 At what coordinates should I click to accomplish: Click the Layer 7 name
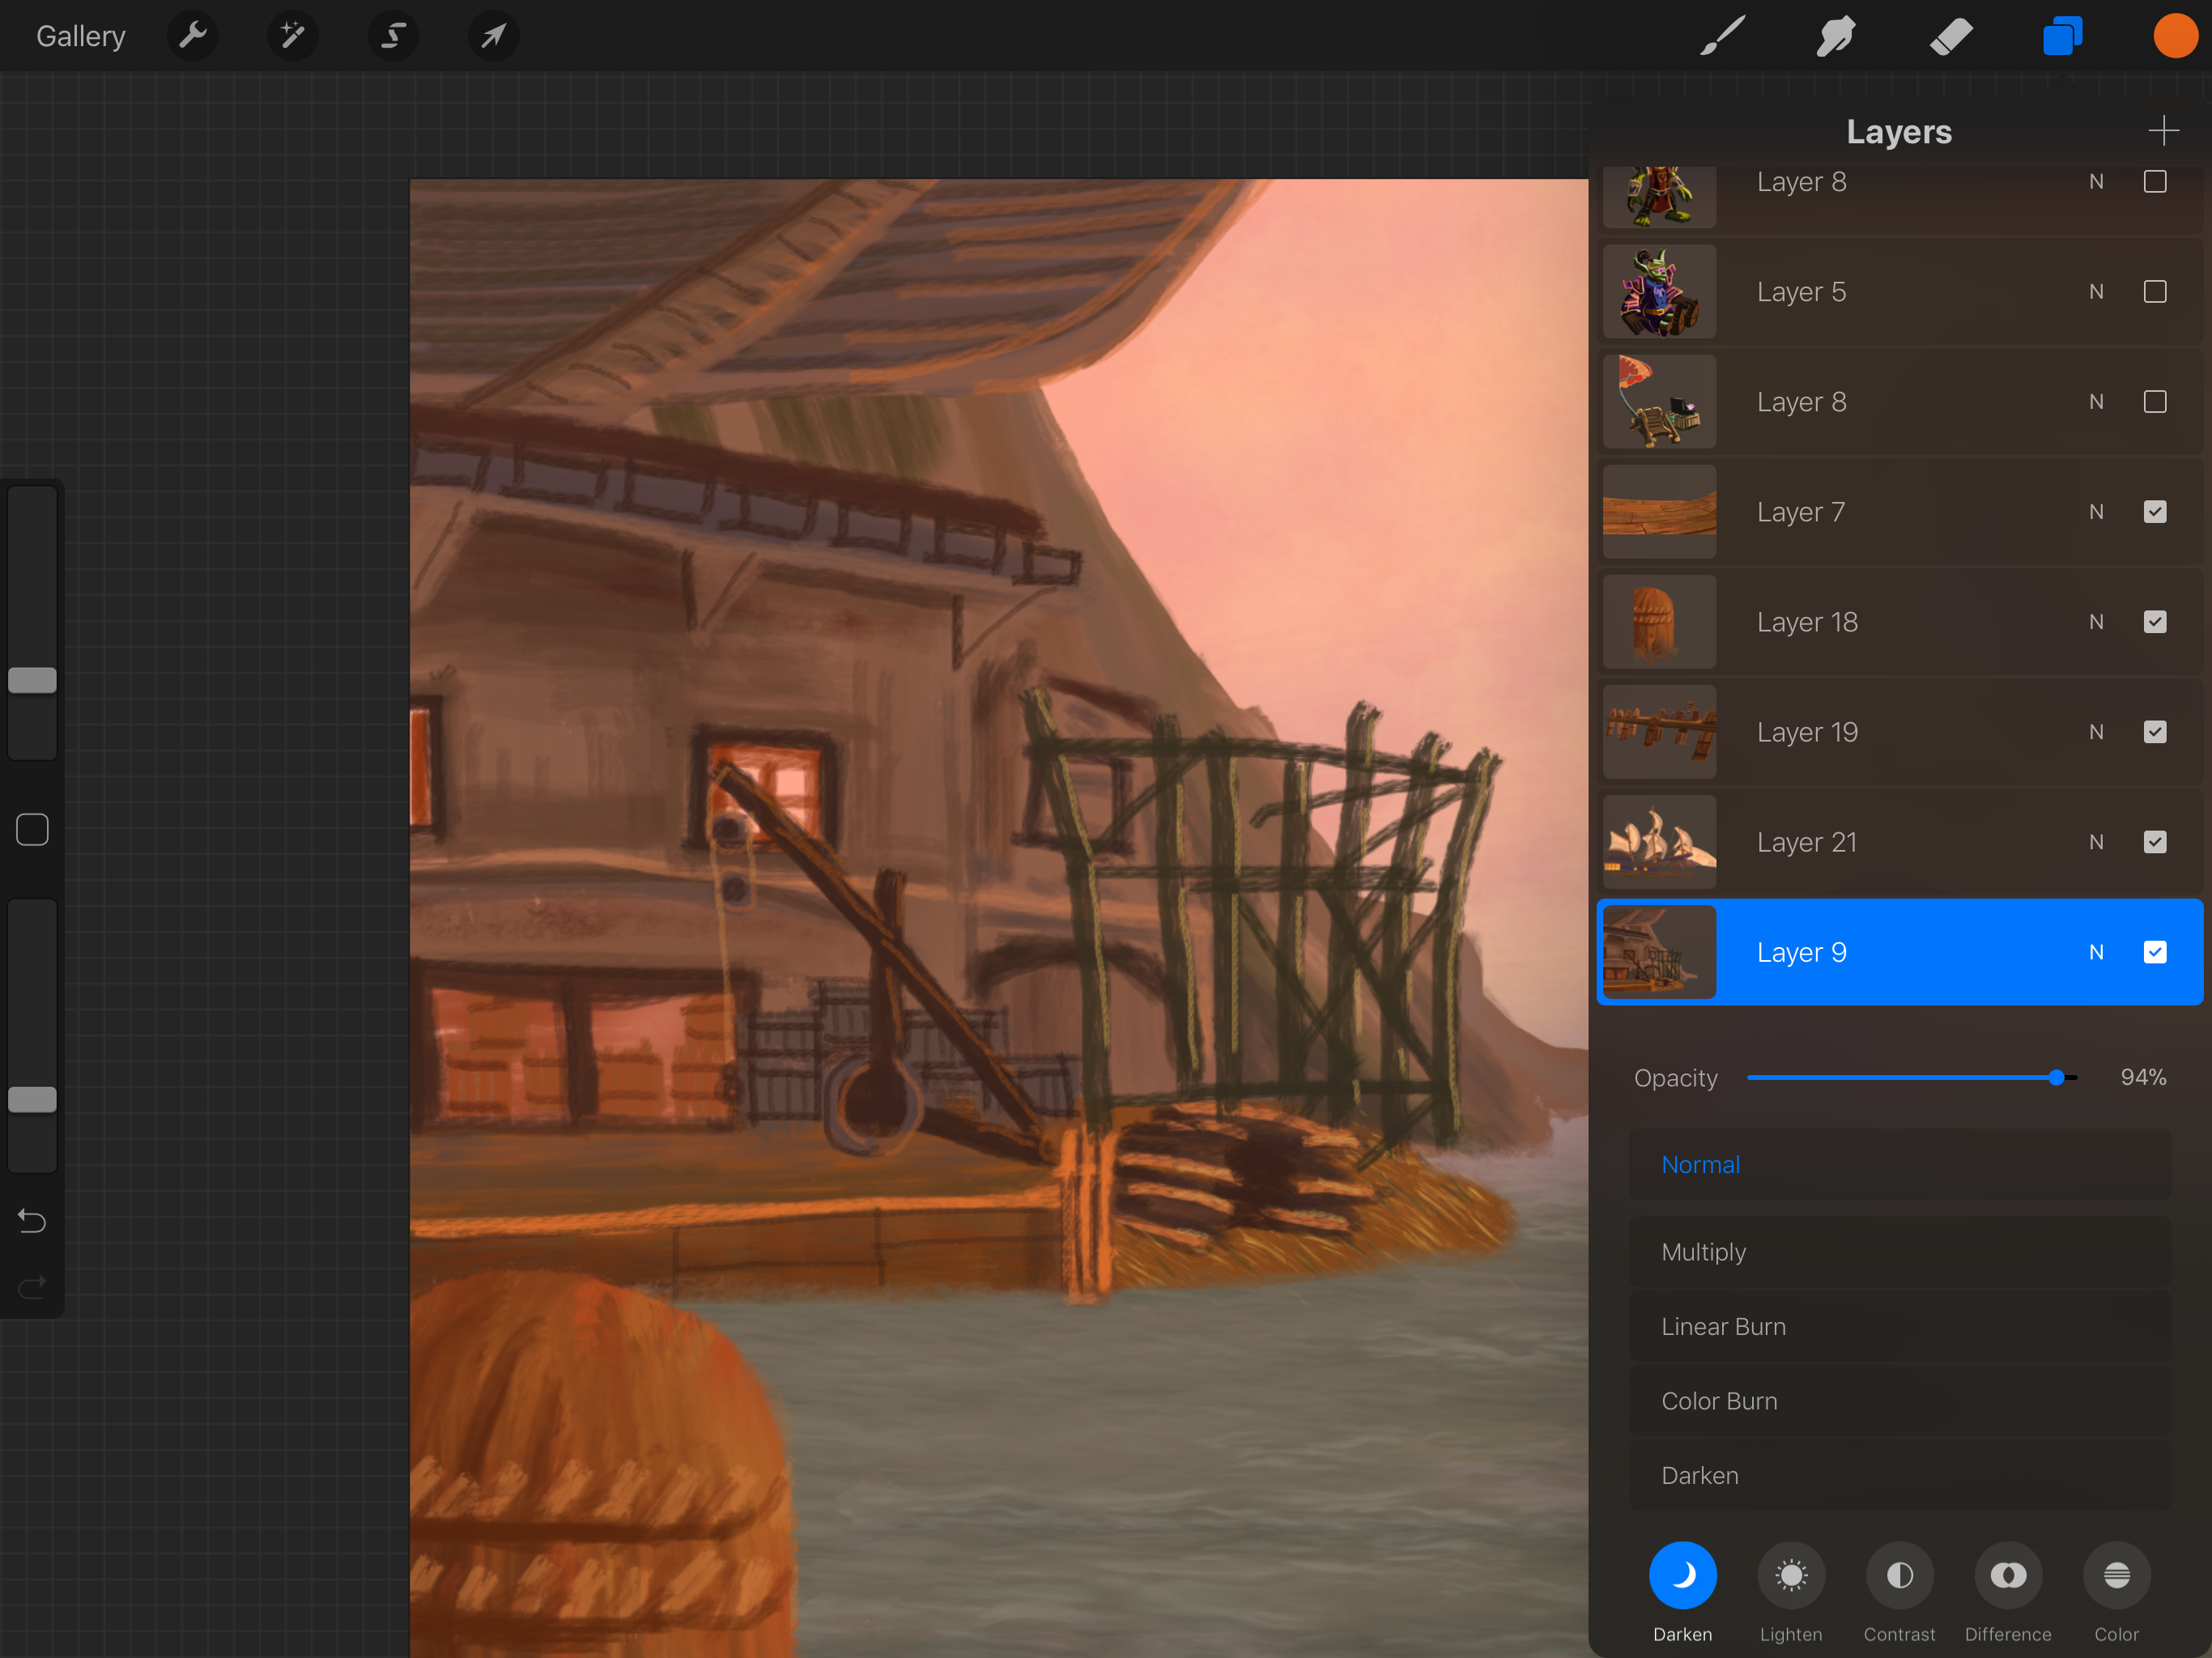1801,512
